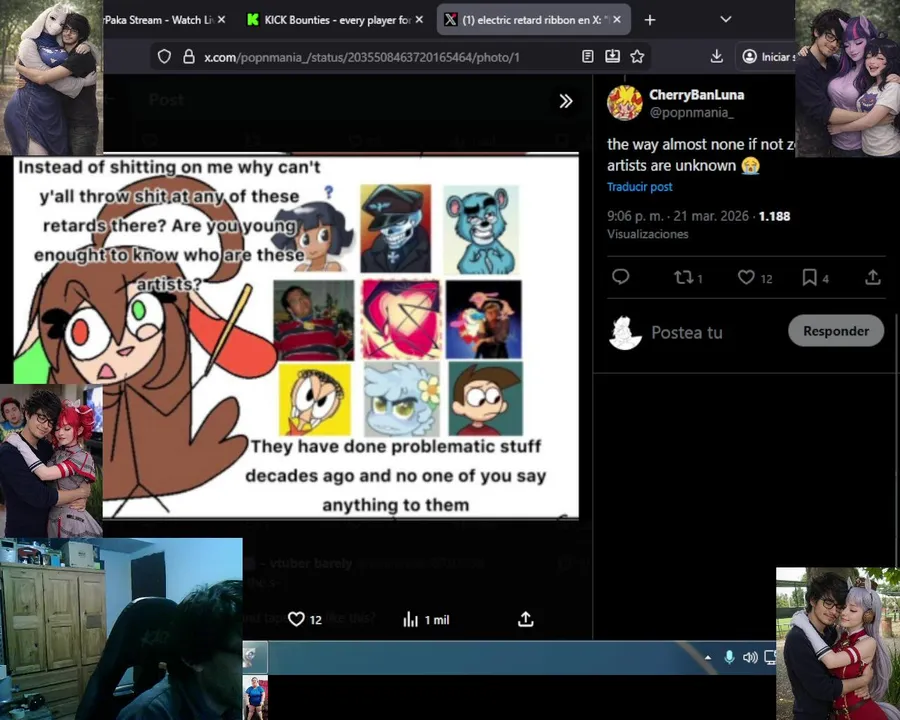Image resolution: width=900 pixels, height=720 pixels.
Task: Close the Paka Stream tab
Action: 222,20
